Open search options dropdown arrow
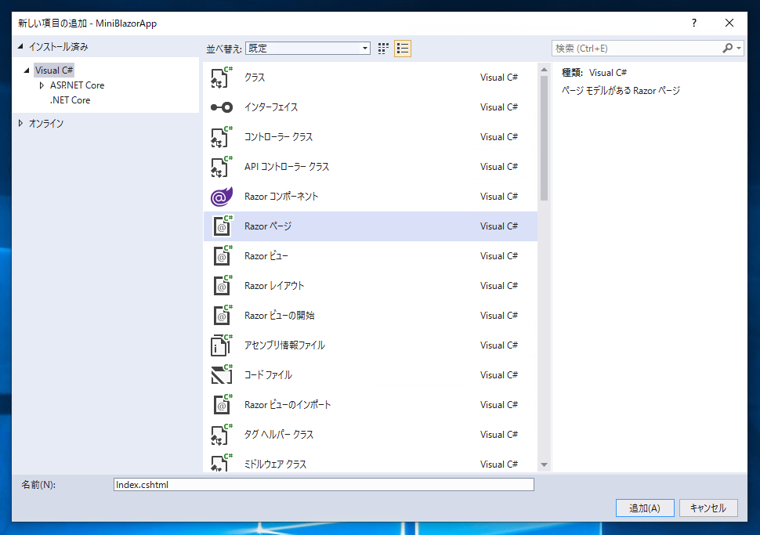 point(739,48)
